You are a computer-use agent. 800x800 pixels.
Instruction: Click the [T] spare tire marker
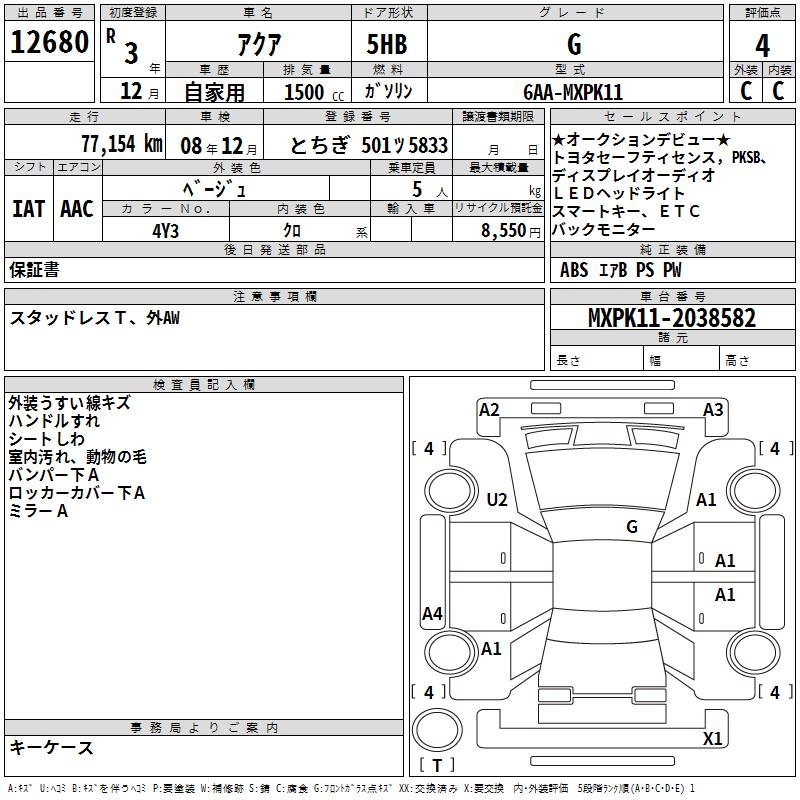click(x=438, y=766)
